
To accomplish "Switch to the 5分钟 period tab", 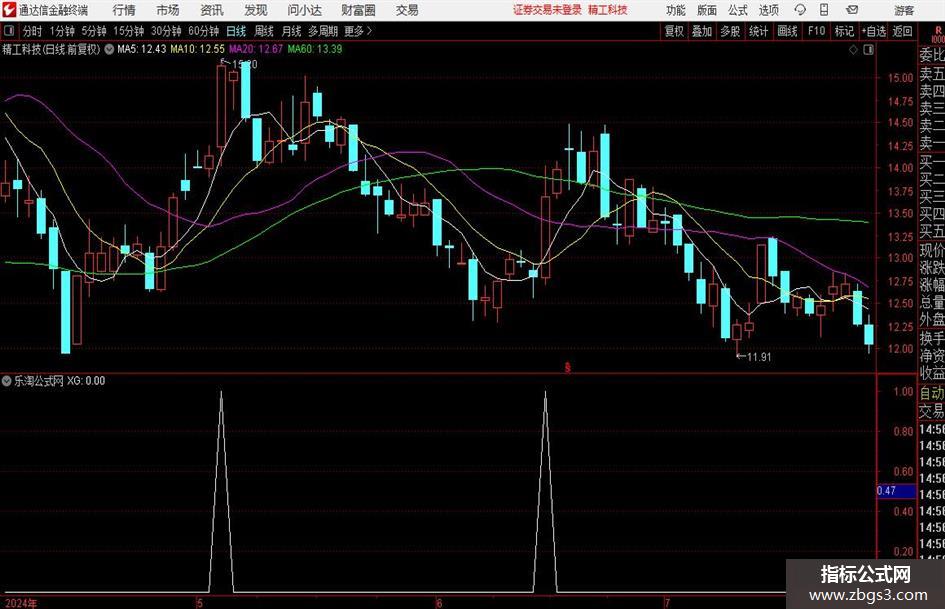I will pos(94,31).
